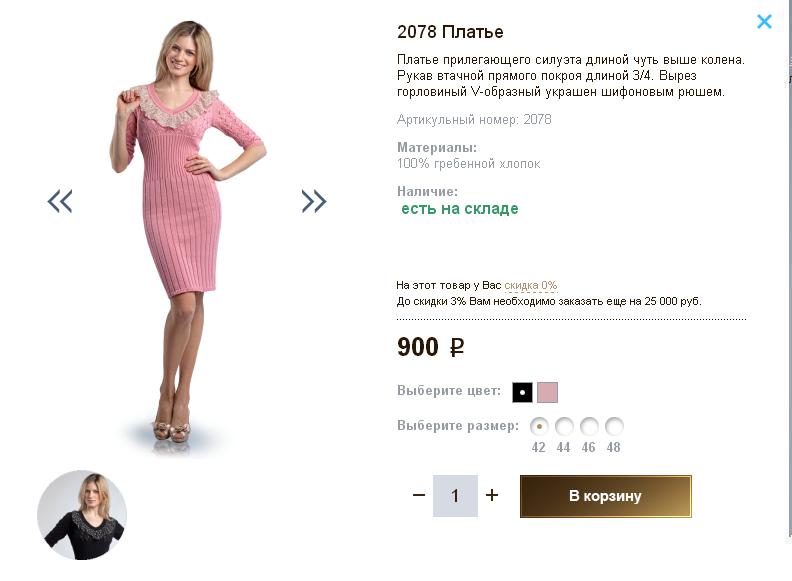Click the large pink dress photo
The image size is (792, 581).
tap(185, 230)
